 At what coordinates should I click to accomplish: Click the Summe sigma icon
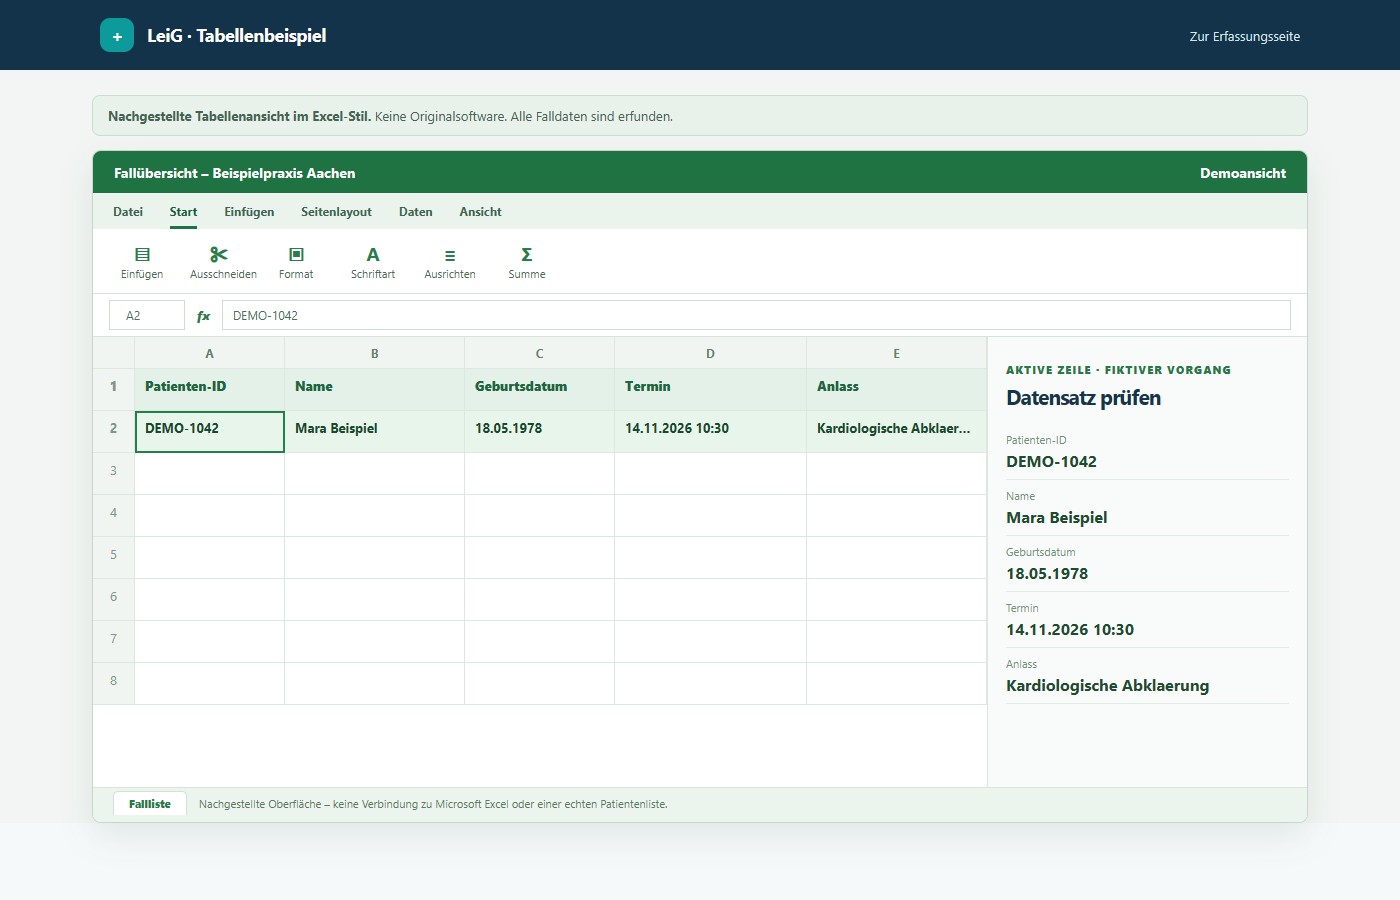(x=527, y=255)
